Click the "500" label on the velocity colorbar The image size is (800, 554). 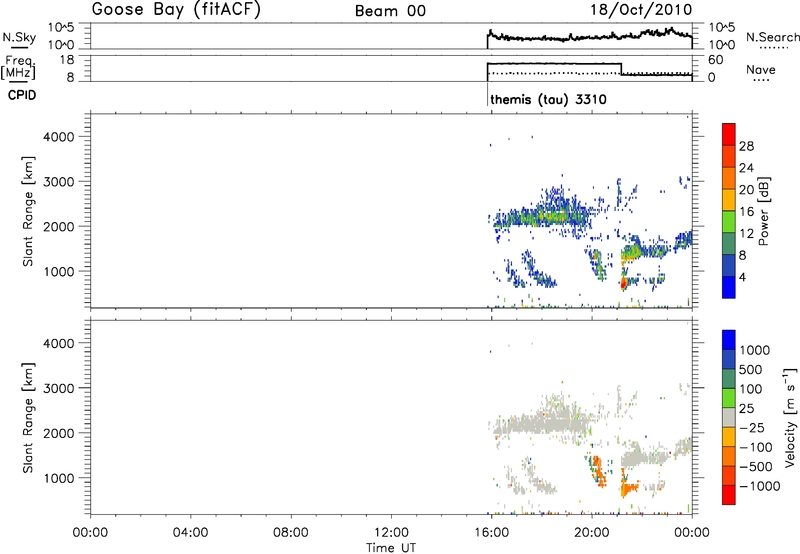click(x=751, y=370)
